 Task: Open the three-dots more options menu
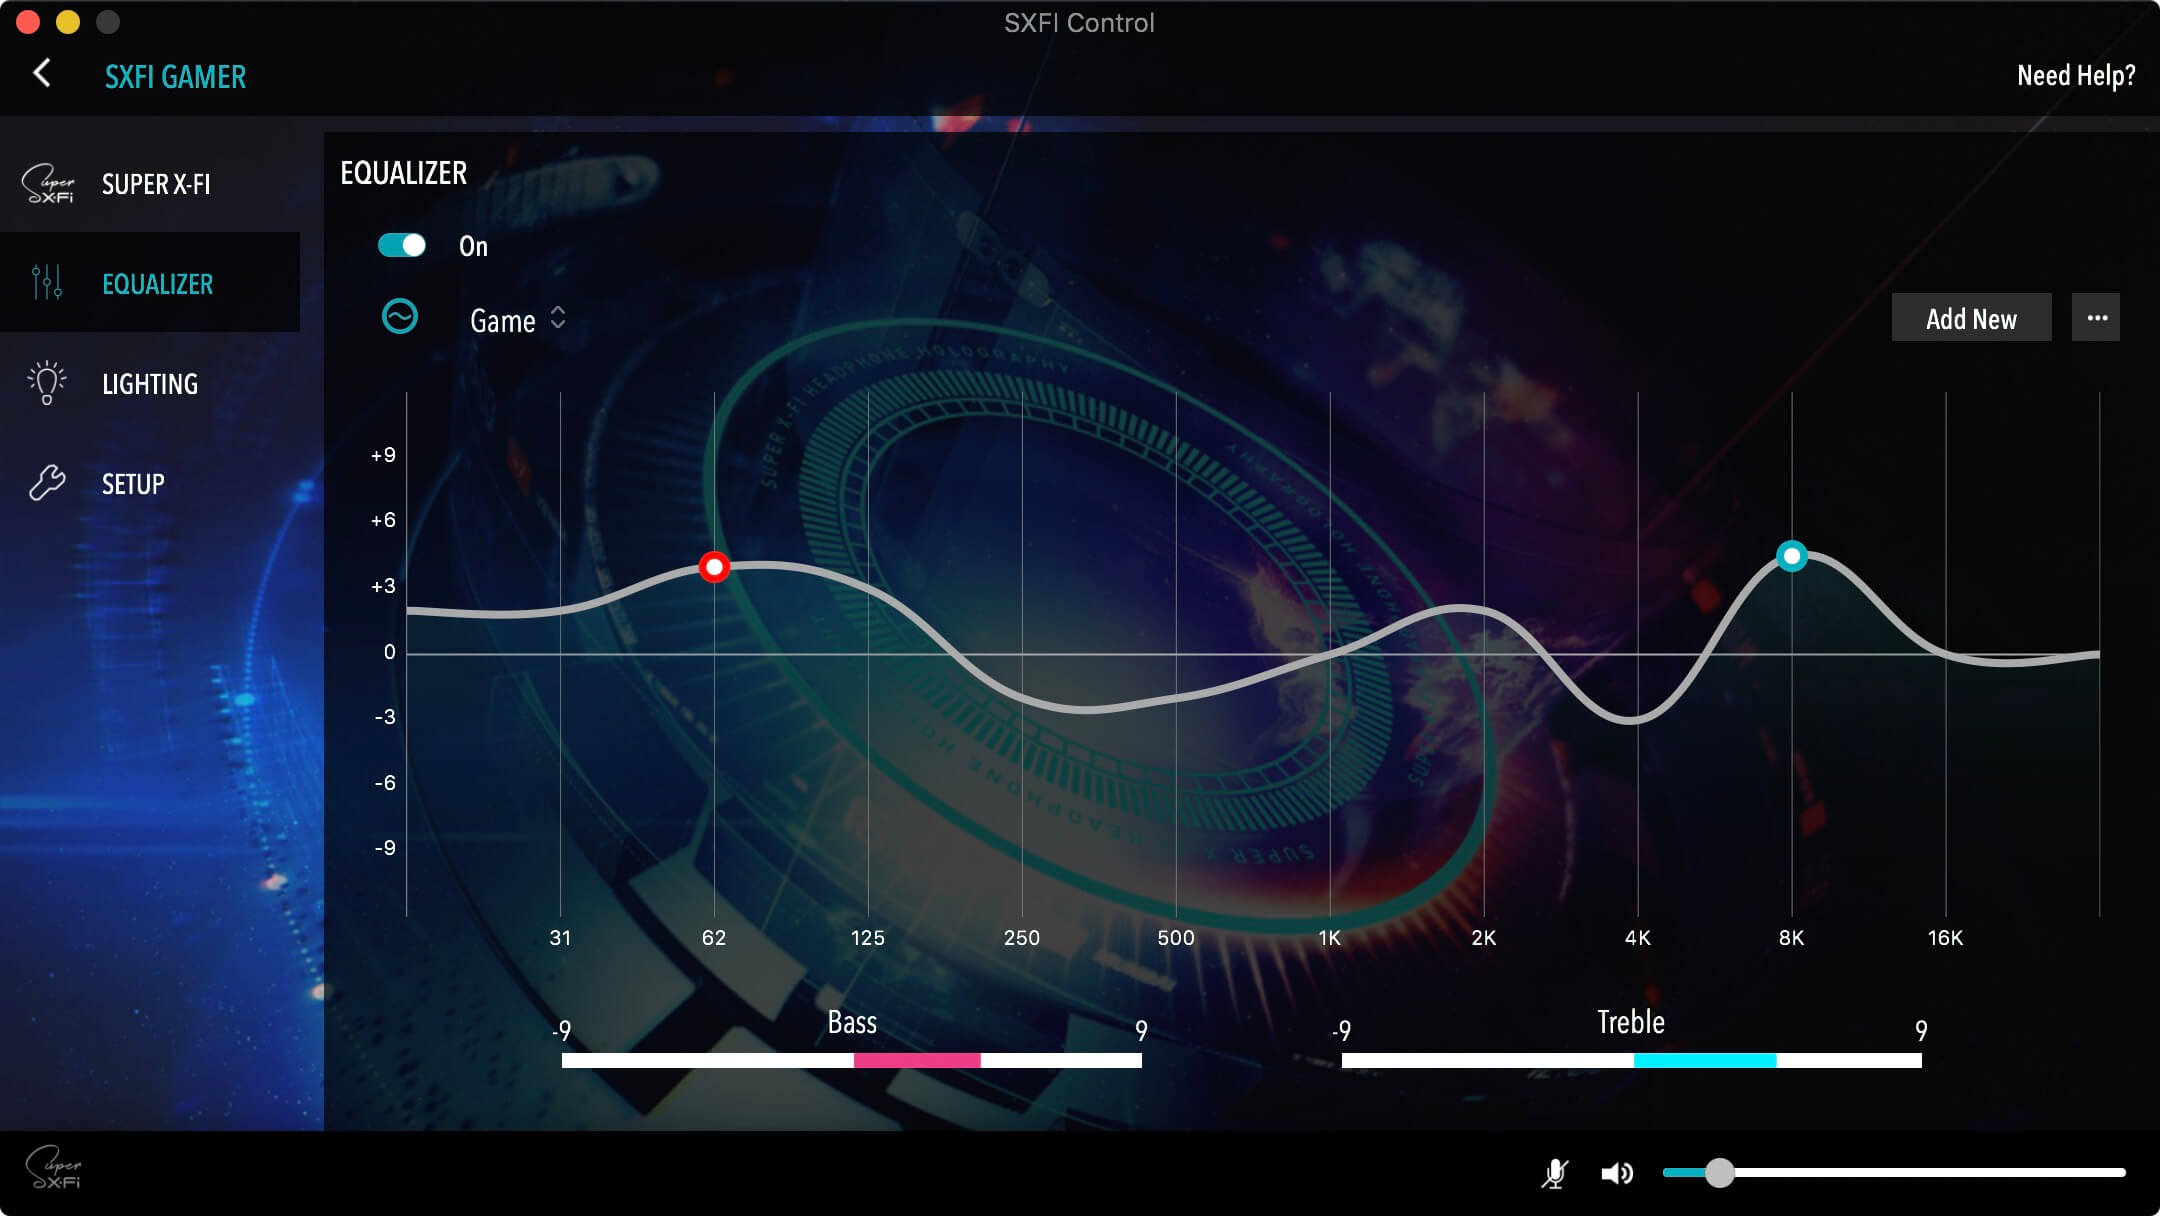(2096, 318)
